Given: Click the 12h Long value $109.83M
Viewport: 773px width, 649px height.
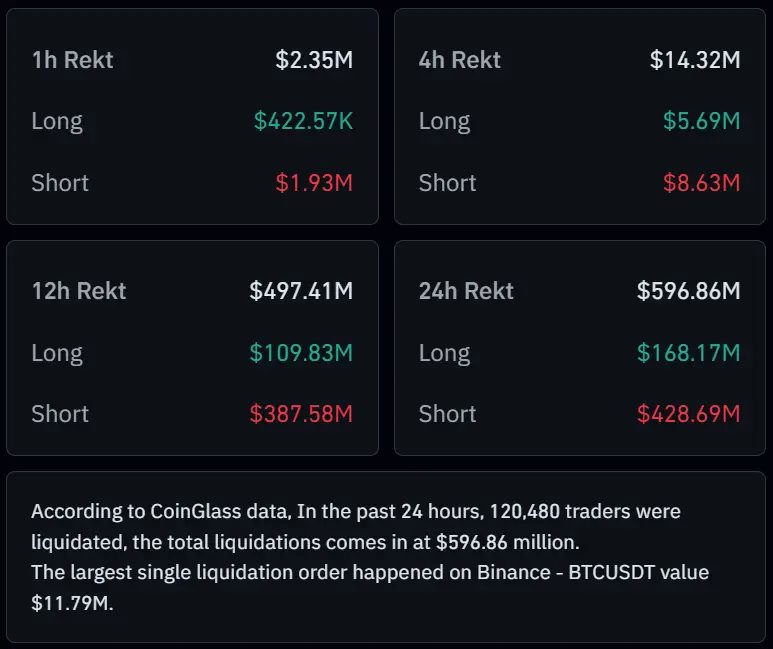Looking at the screenshot, I should 301,353.
